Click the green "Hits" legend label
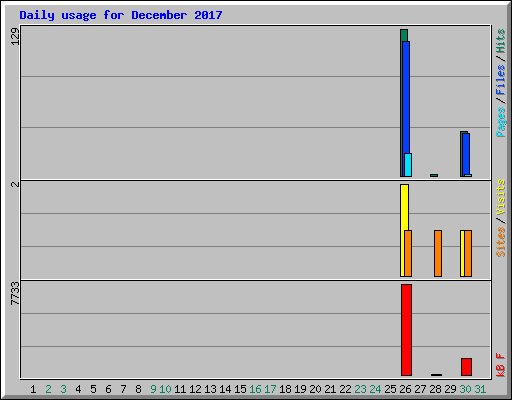Viewport: 512px width, 400px height. click(x=500, y=41)
